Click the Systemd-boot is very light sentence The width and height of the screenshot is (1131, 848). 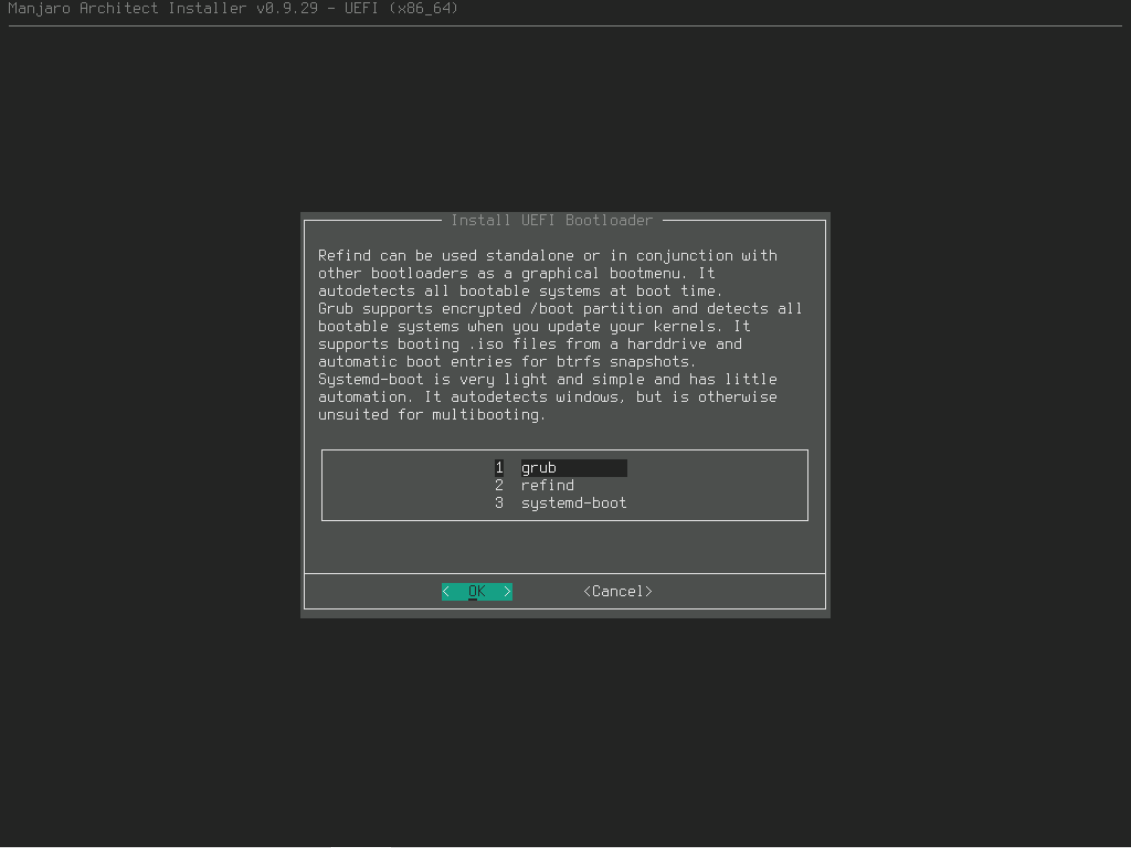pos(547,380)
